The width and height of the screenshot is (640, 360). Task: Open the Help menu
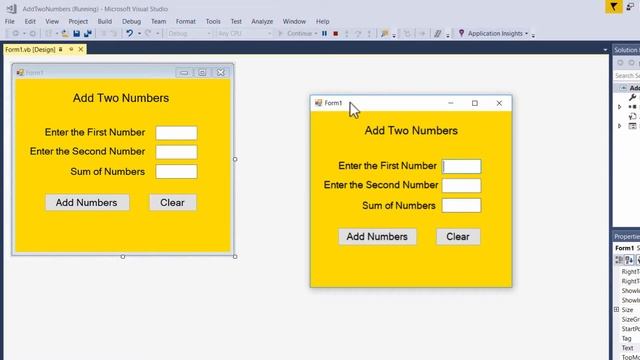[x=322, y=21]
